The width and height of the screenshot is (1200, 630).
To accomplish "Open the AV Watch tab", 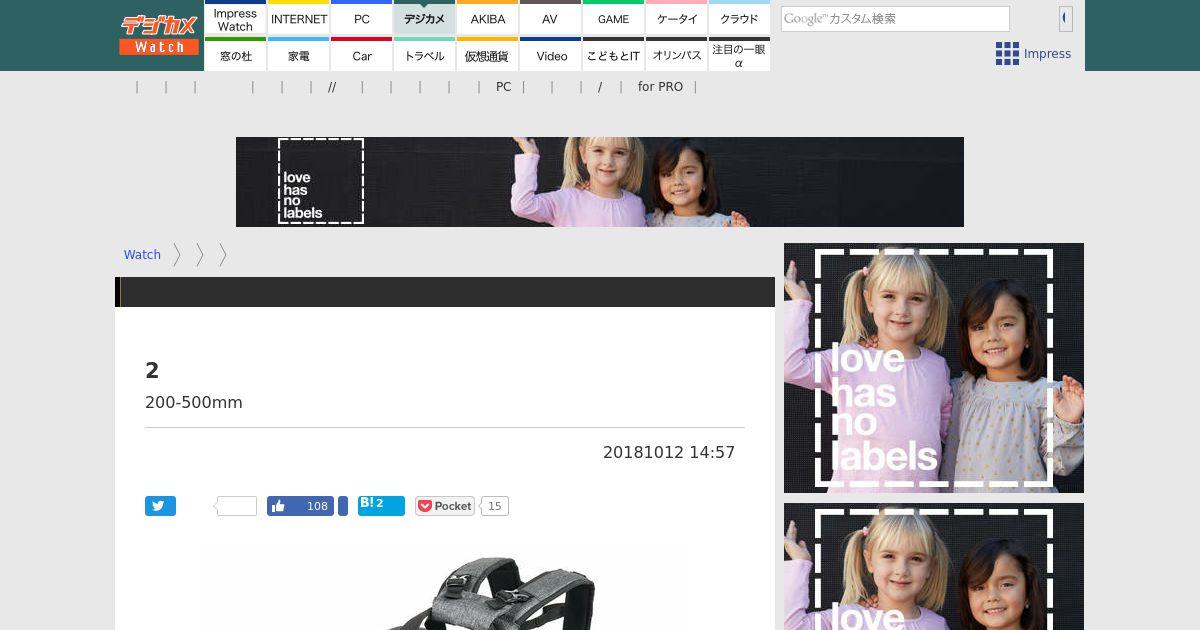I will click(x=551, y=19).
